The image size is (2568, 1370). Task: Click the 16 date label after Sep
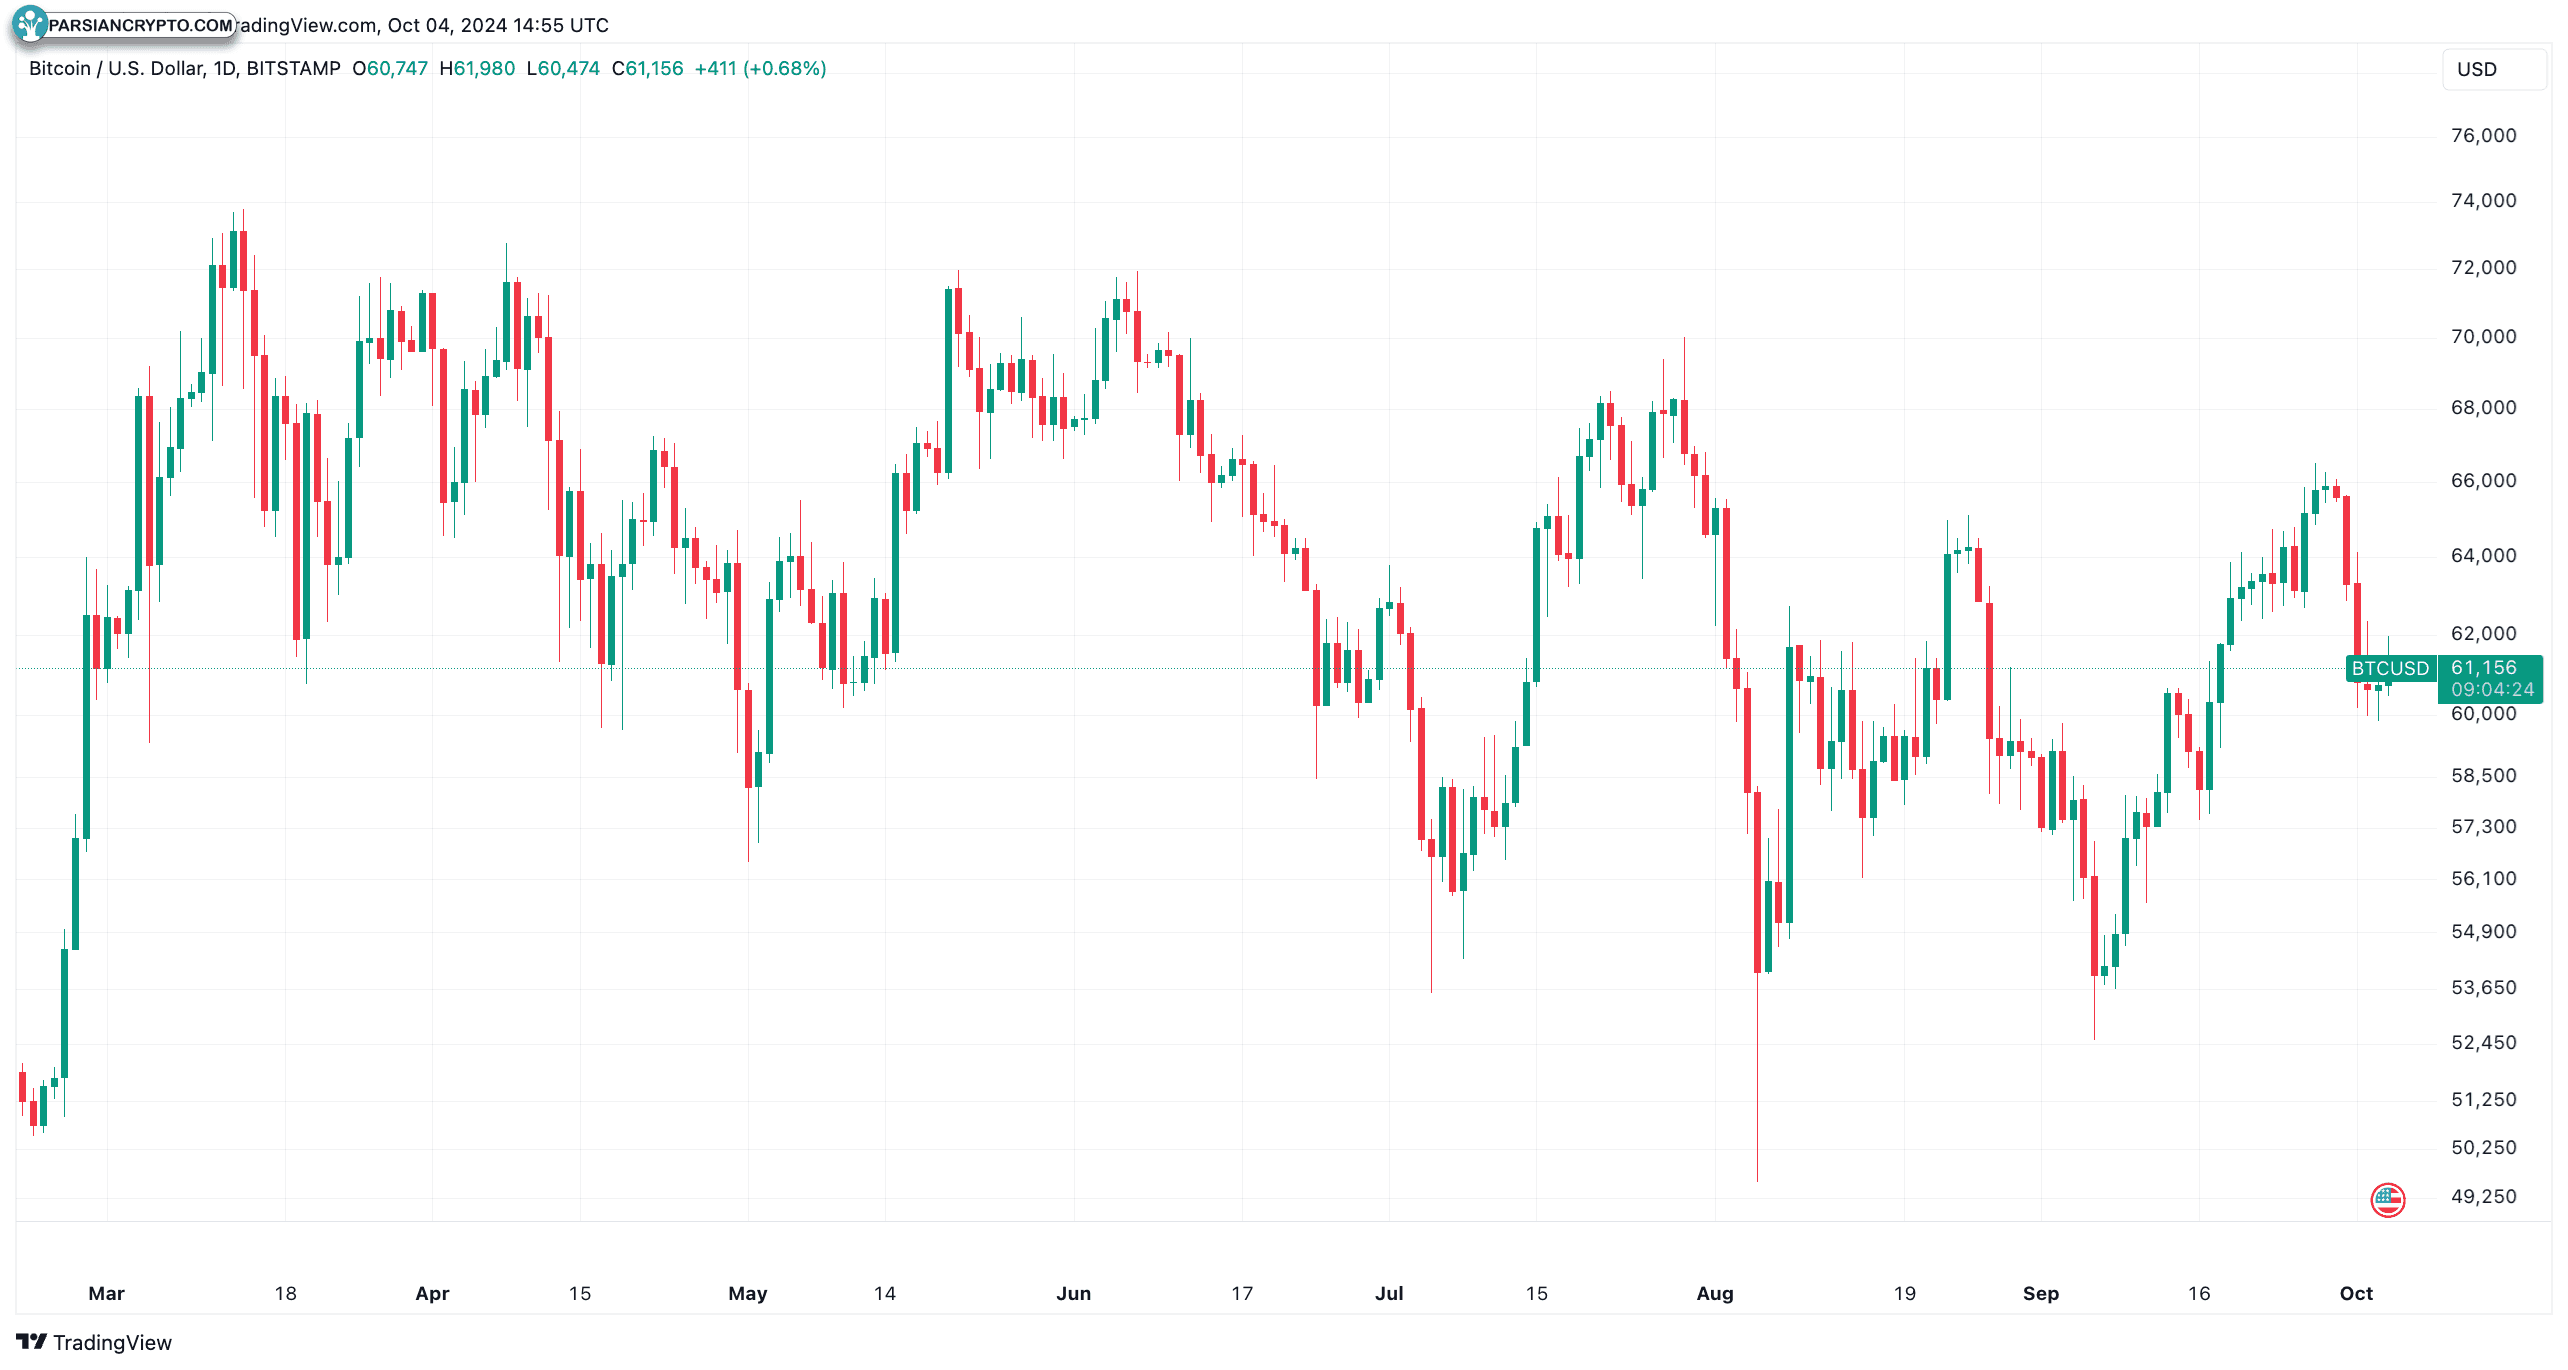[x=2198, y=1293]
